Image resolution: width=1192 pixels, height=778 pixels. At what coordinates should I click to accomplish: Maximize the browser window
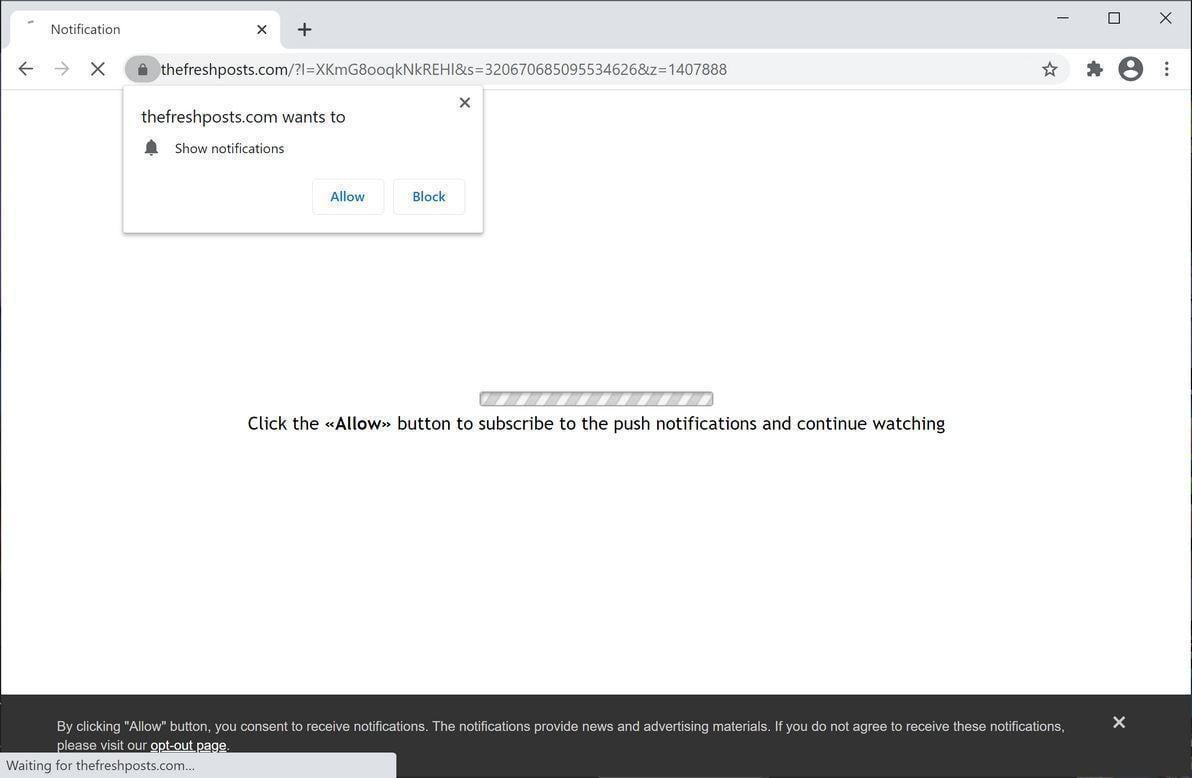click(x=1114, y=18)
